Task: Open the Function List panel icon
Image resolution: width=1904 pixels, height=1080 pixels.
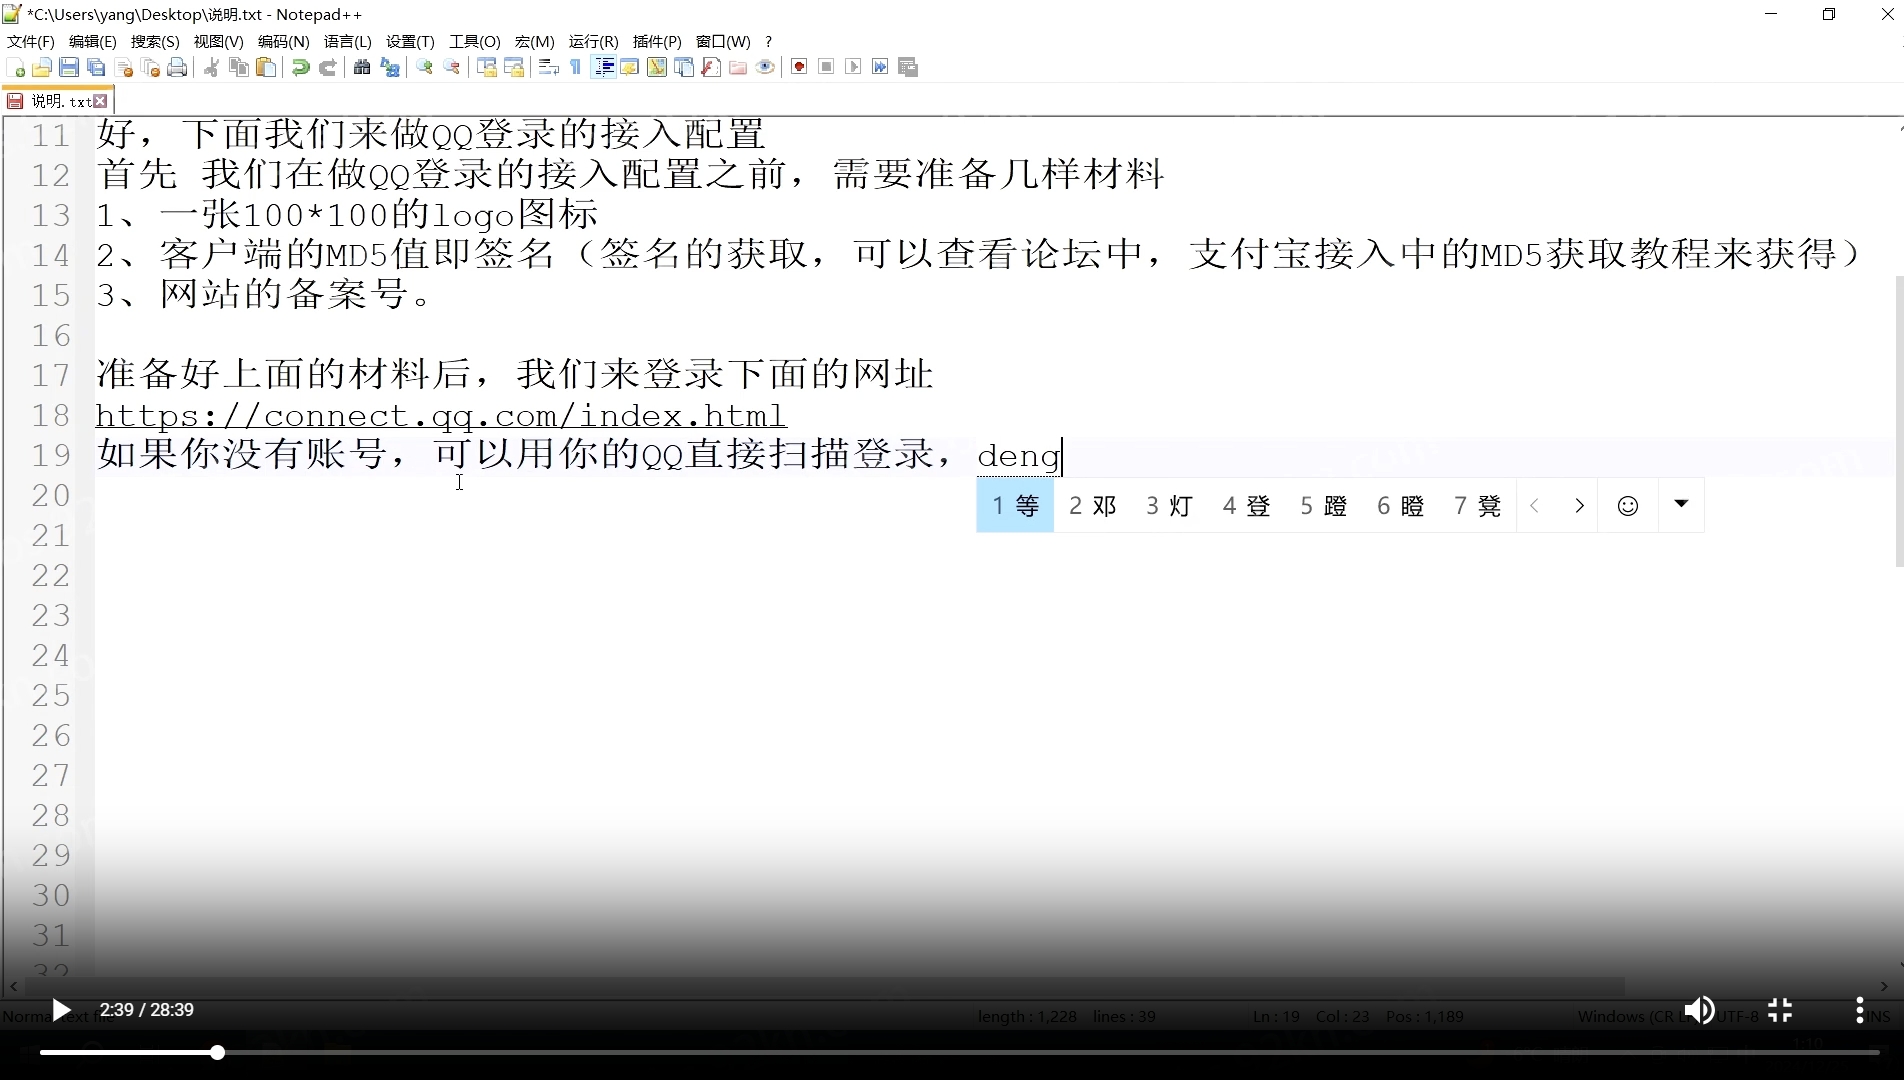Action: [711, 67]
